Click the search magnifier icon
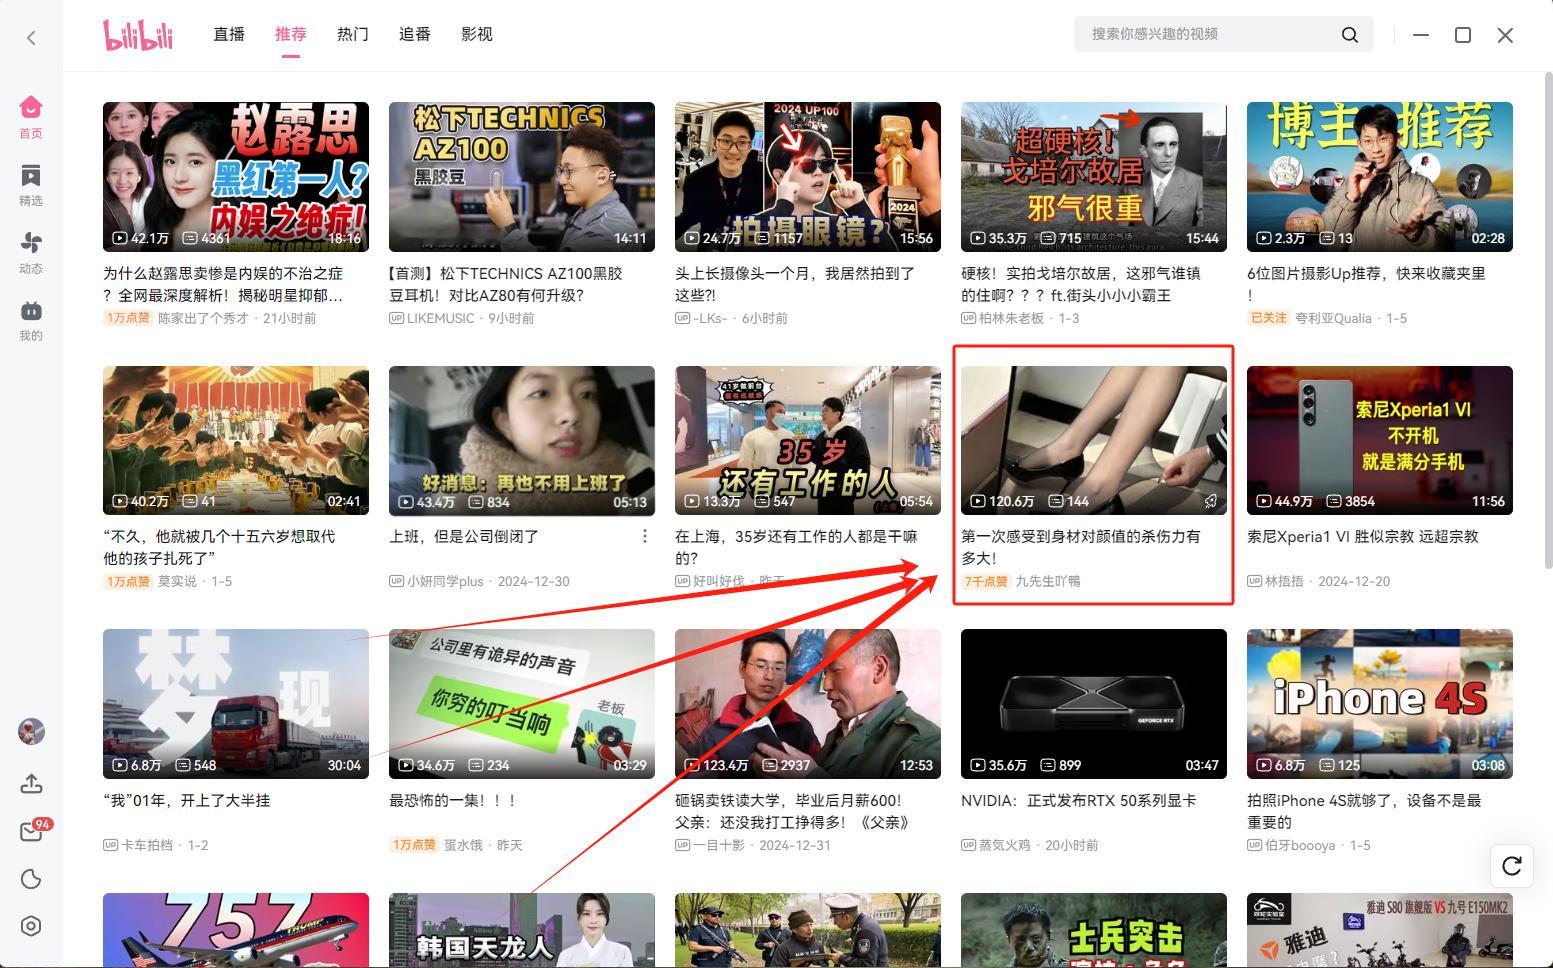This screenshot has width=1553, height=968. (x=1349, y=35)
